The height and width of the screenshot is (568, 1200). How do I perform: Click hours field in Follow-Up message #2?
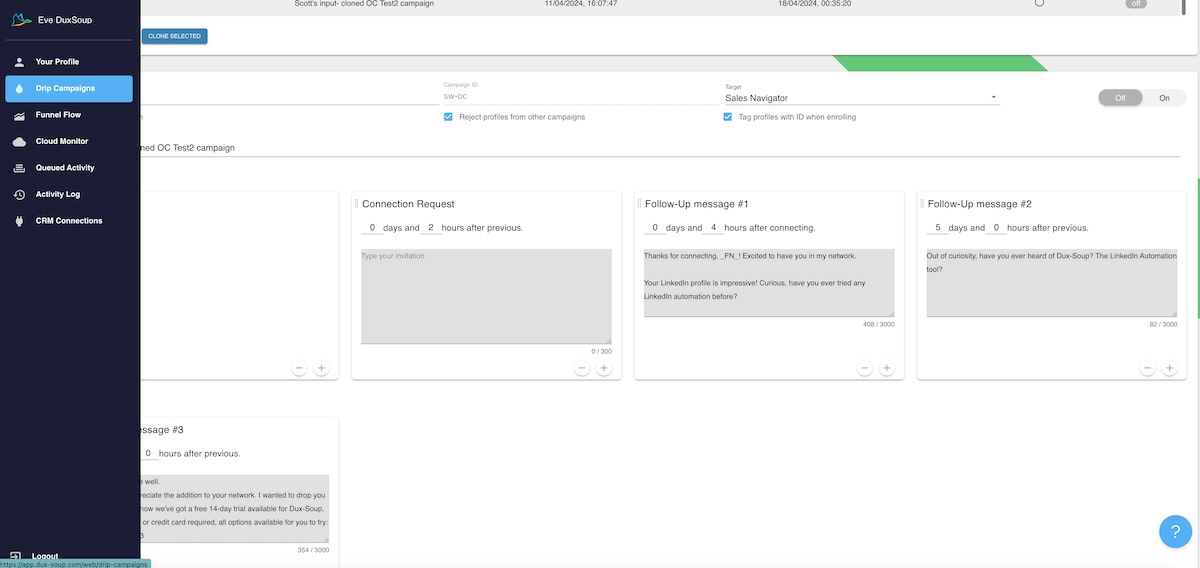tap(996, 228)
